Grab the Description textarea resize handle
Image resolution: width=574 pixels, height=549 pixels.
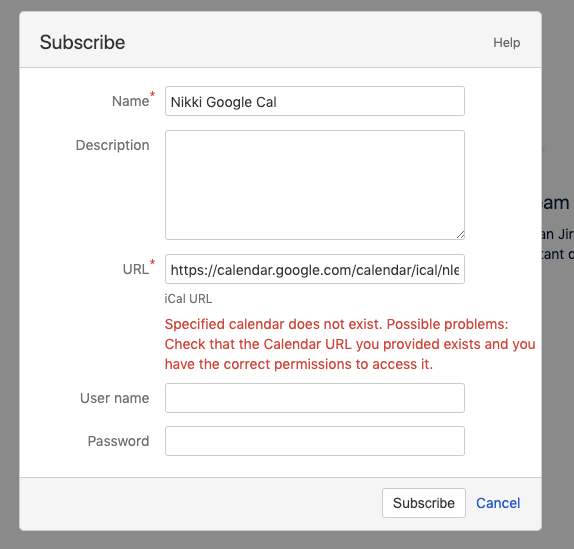point(461,235)
